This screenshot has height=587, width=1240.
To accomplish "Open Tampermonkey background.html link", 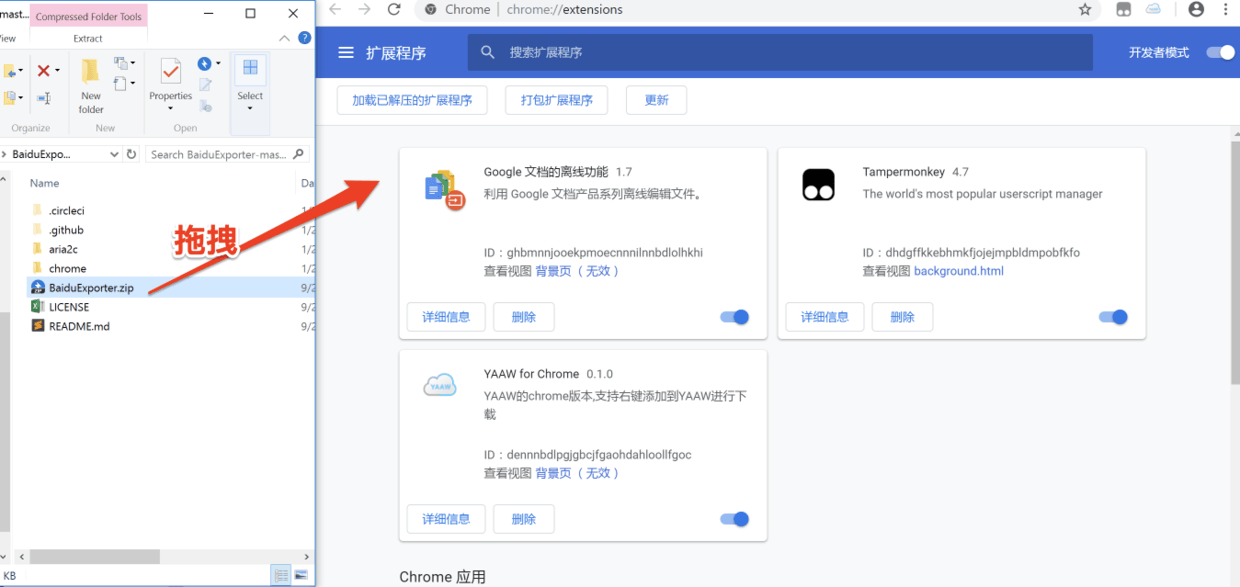I will tap(959, 271).
